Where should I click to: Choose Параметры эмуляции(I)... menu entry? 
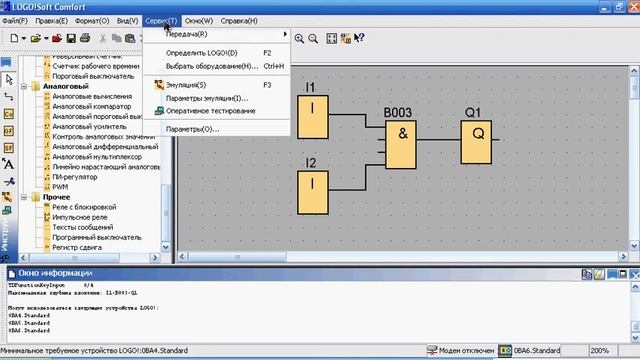216,98
